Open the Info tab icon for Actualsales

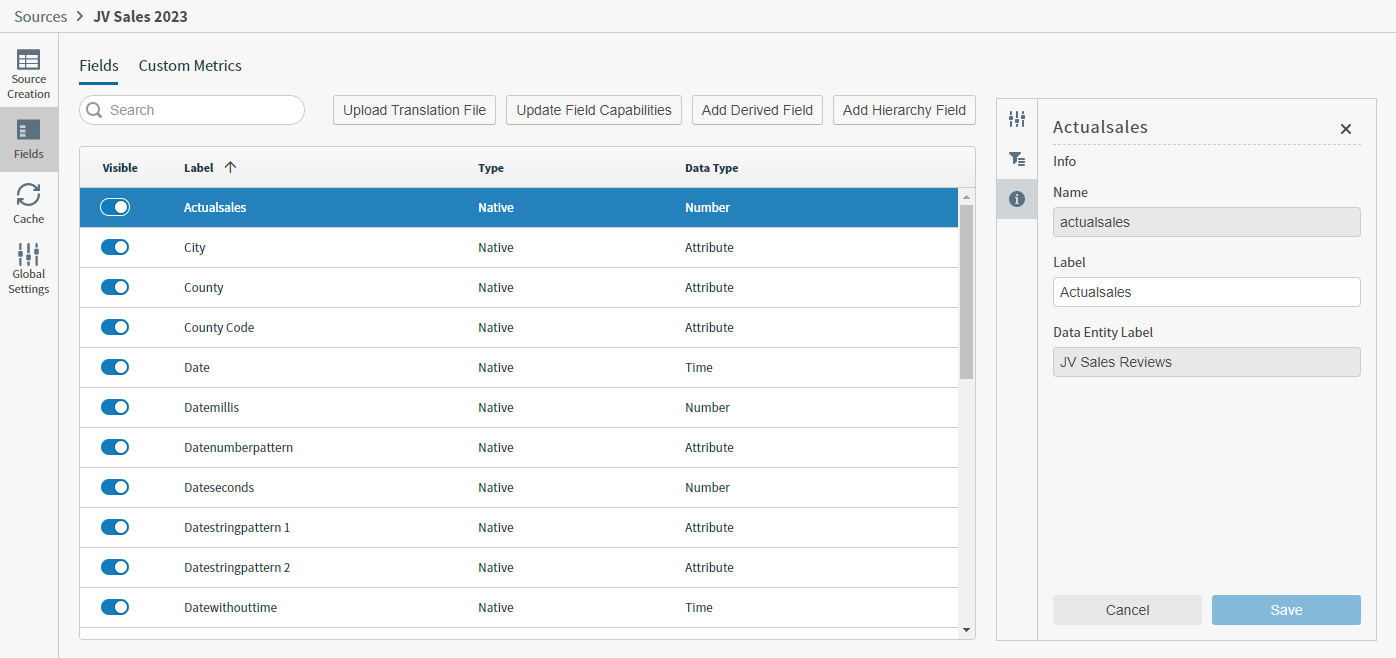click(x=1017, y=199)
